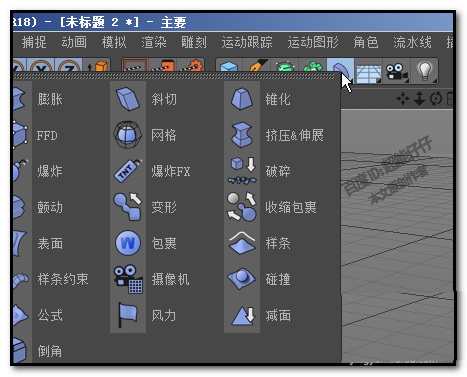Select the 锥化 (Taper) deformer icon
The width and height of the screenshot is (467, 377).
[x=242, y=99]
